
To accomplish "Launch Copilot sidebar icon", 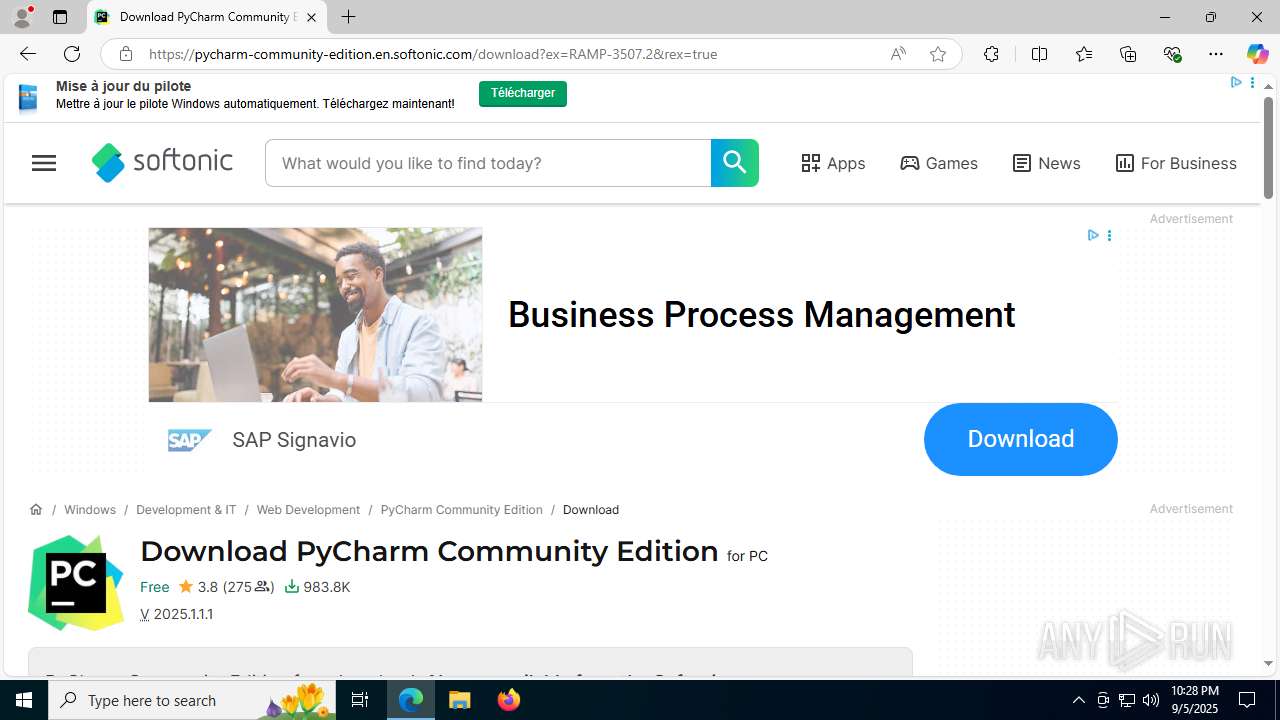I will (1257, 54).
